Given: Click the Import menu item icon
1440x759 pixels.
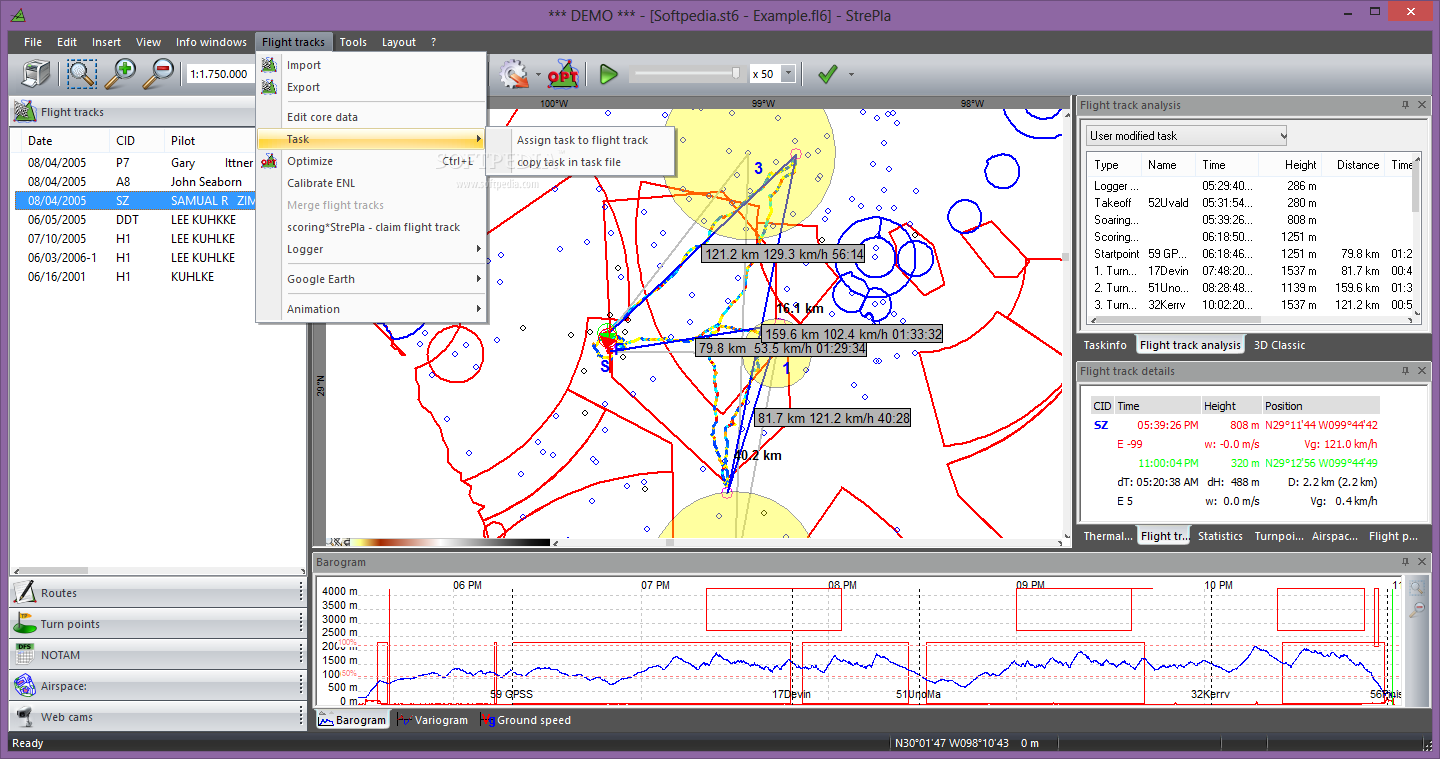Looking at the screenshot, I should tap(269, 65).
